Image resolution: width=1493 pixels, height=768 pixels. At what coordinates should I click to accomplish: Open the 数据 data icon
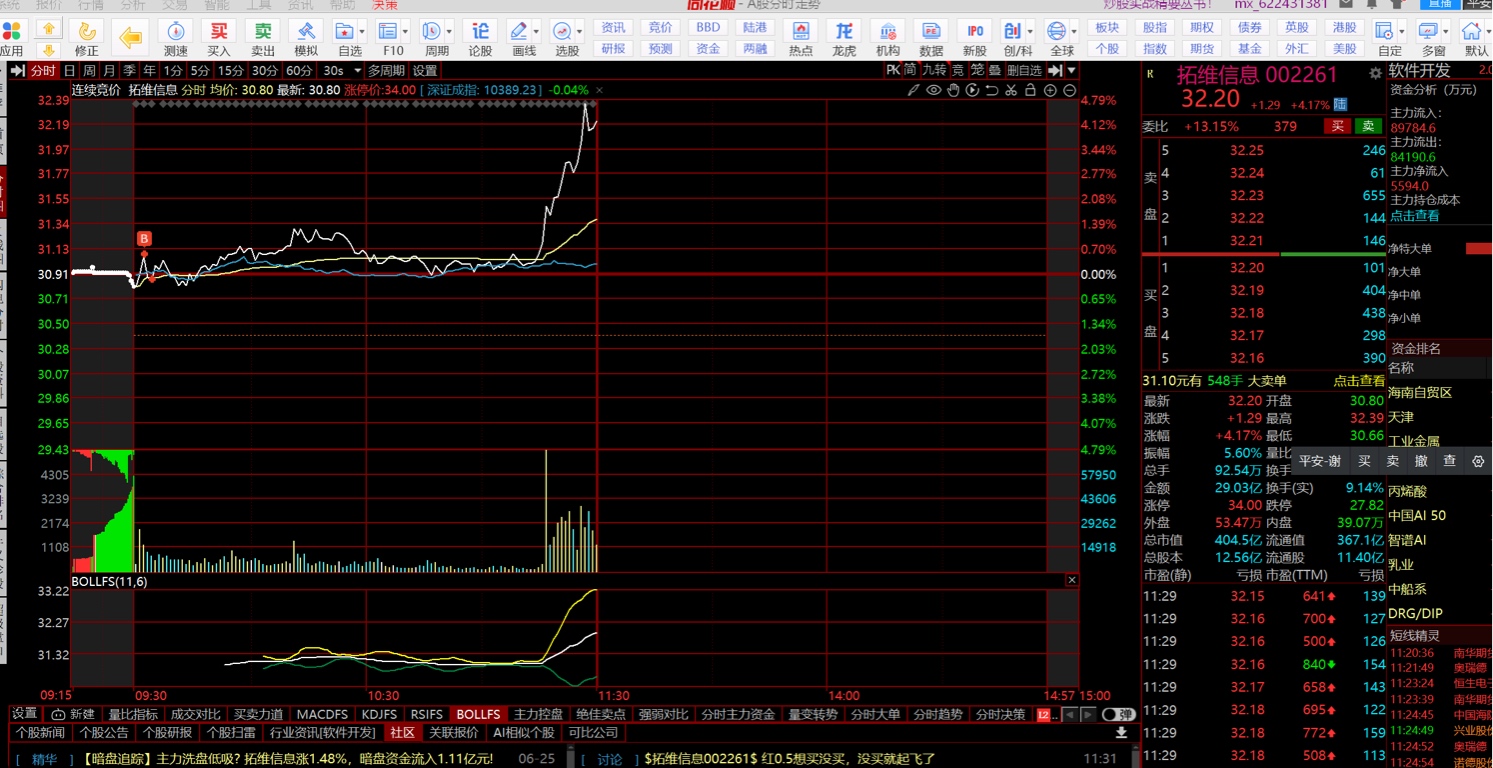(x=931, y=37)
